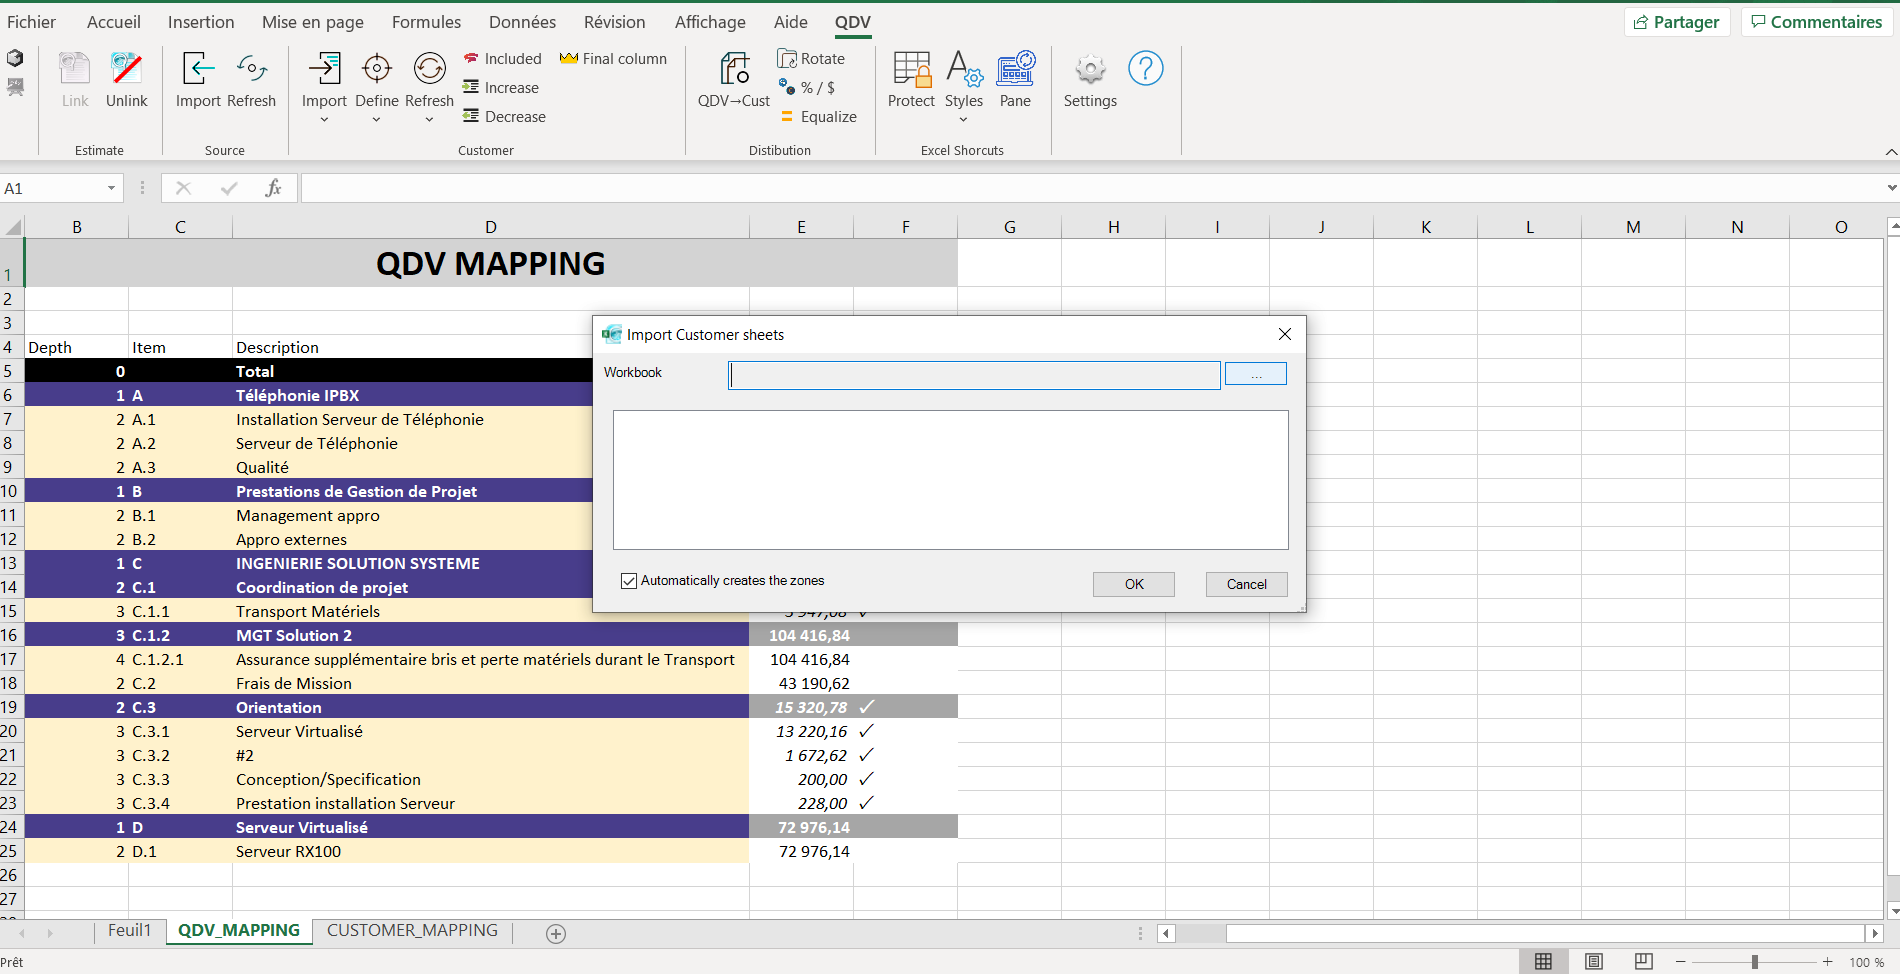Open the Name Box dropdown
Screen dimensions: 1900x974
tap(111, 188)
